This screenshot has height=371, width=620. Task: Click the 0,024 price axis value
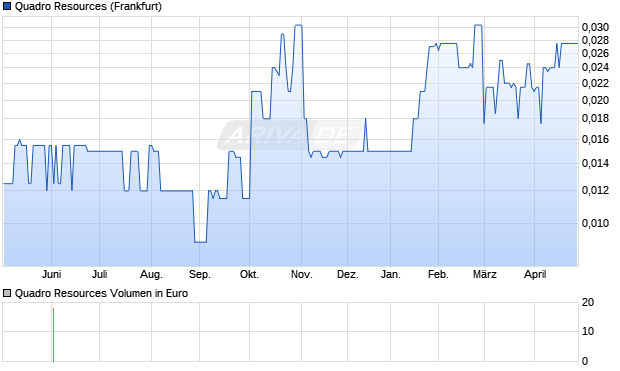pyautogui.click(x=595, y=68)
